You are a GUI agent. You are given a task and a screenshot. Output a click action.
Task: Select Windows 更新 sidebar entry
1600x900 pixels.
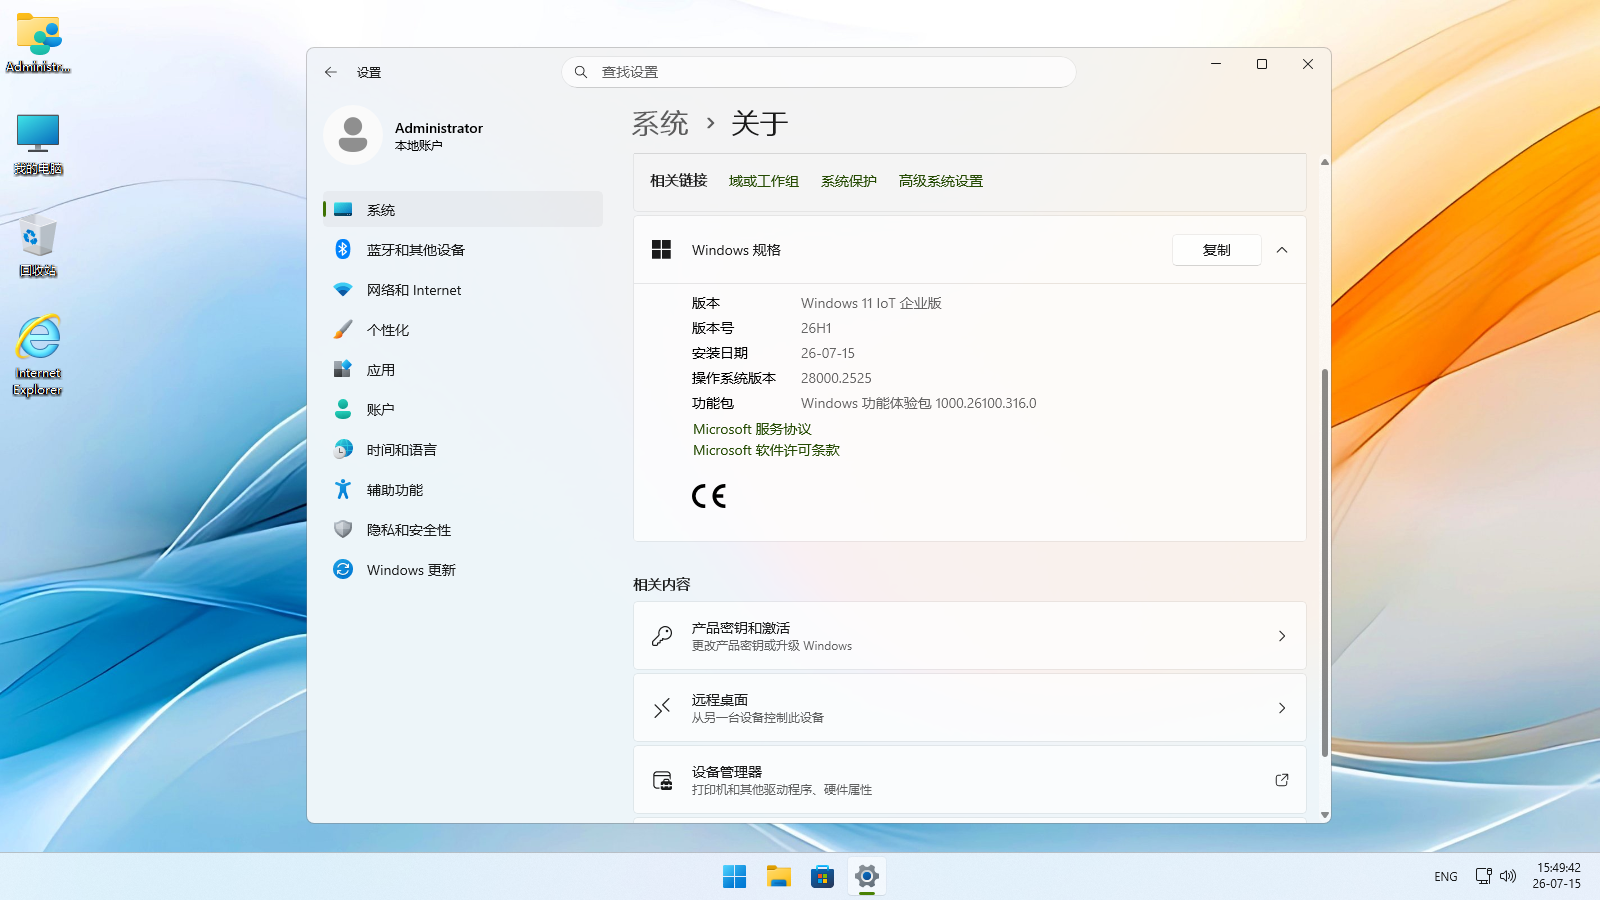pos(463,569)
